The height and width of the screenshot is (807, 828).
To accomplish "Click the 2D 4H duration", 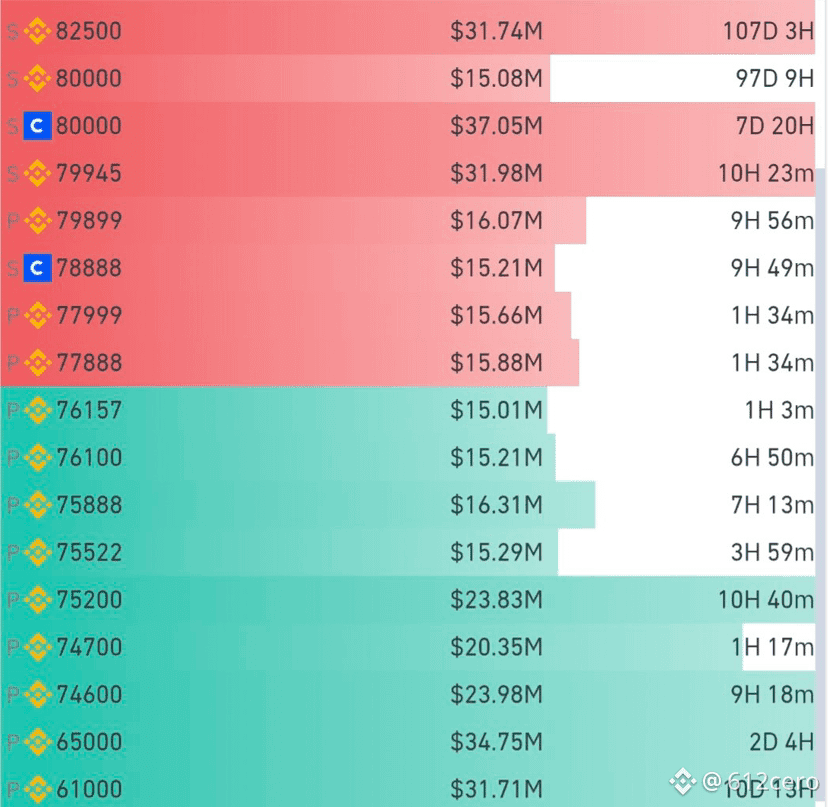I will 782,743.
